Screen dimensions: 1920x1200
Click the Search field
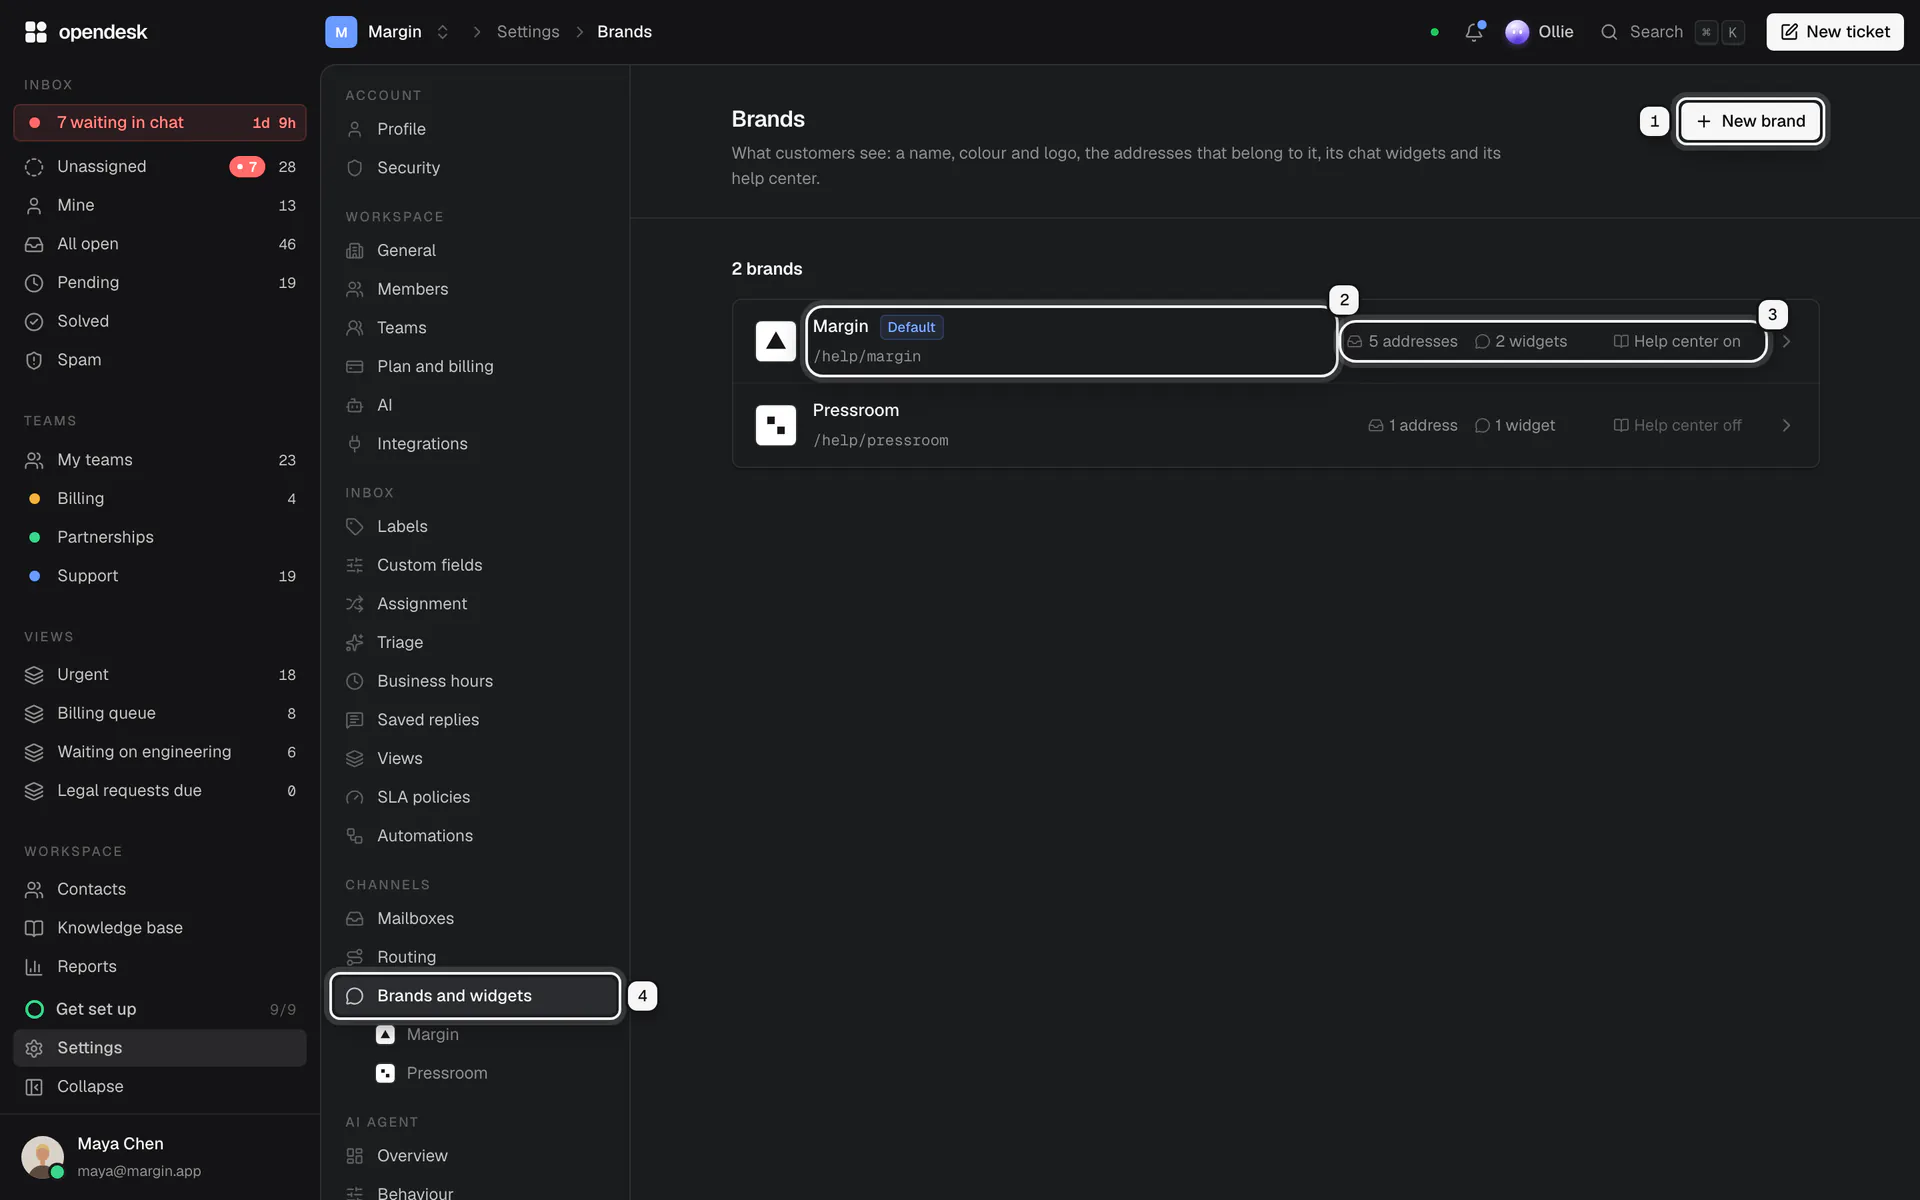pyautogui.click(x=1671, y=32)
